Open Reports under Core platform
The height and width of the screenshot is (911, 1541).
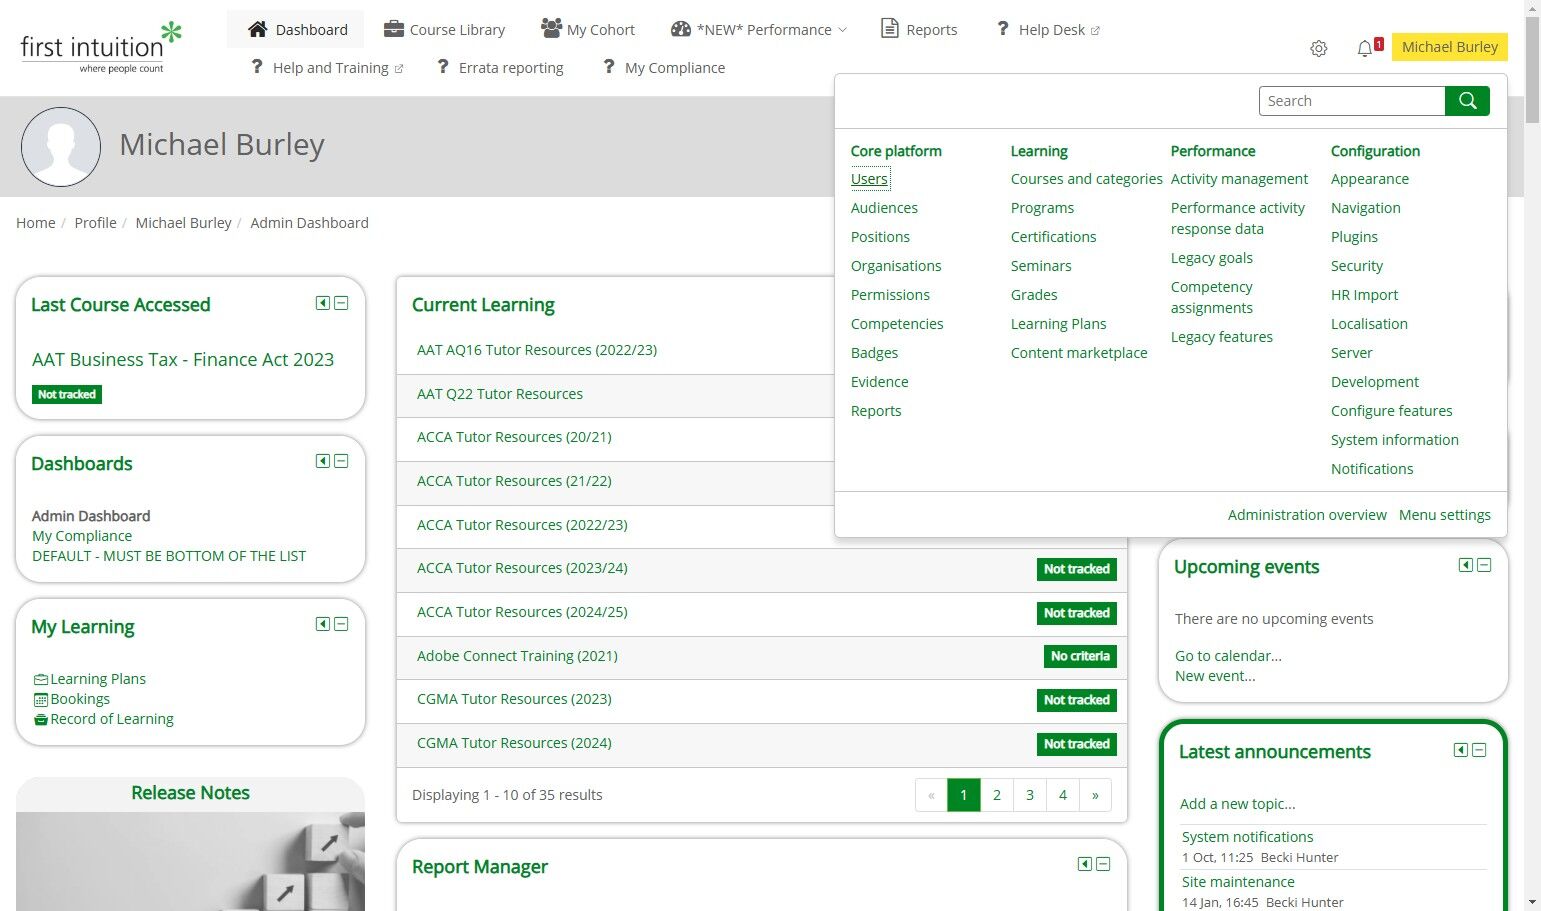click(x=876, y=411)
